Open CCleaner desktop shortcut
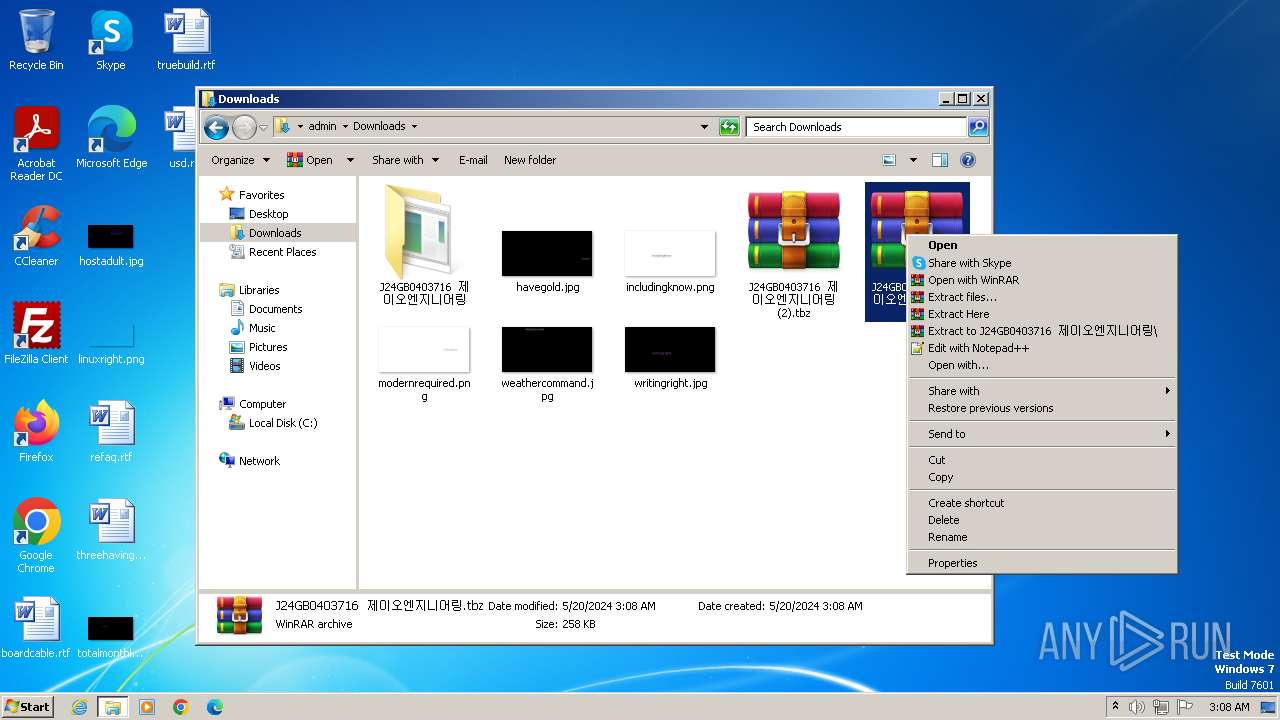Viewport: 1280px width, 720px height. pyautogui.click(x=36, y=236)
